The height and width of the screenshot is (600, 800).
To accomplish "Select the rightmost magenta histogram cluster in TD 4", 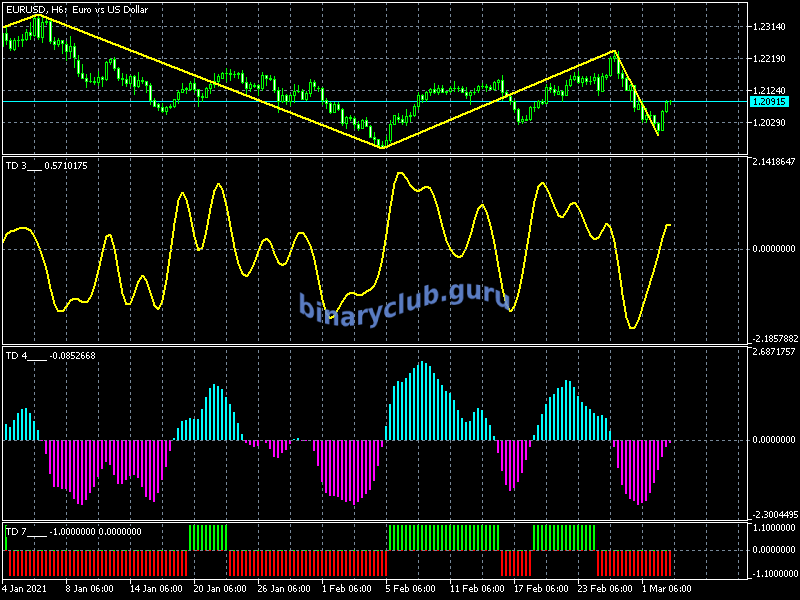I will (x=640, y=470).
